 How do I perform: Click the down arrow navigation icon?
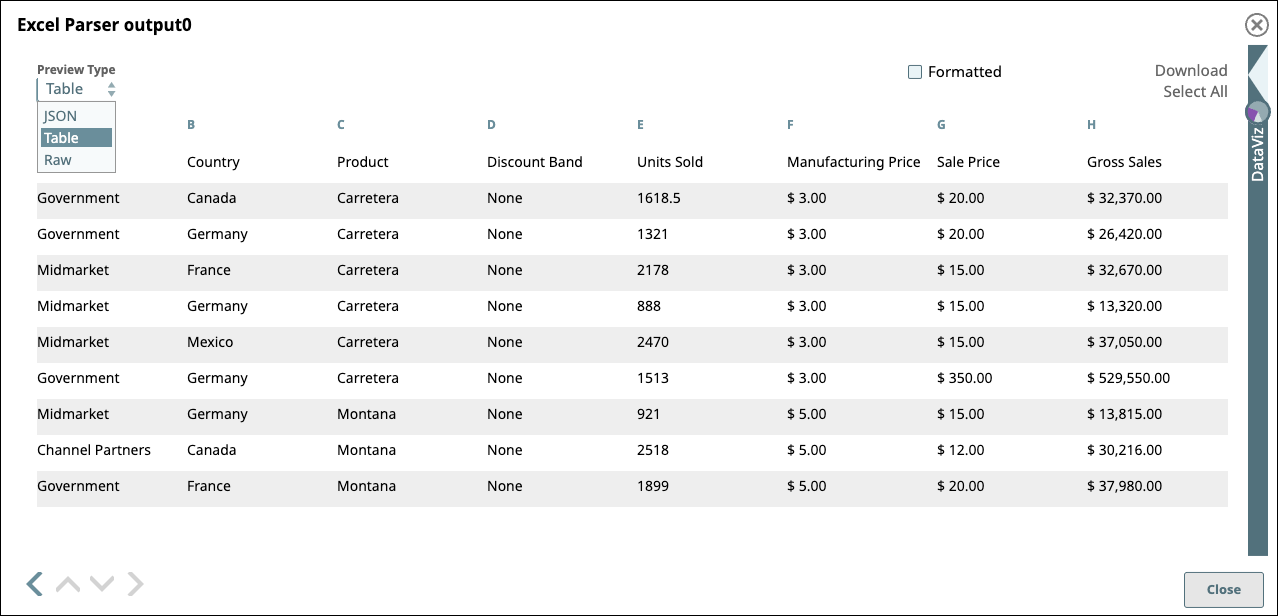(x=102, y=584)
